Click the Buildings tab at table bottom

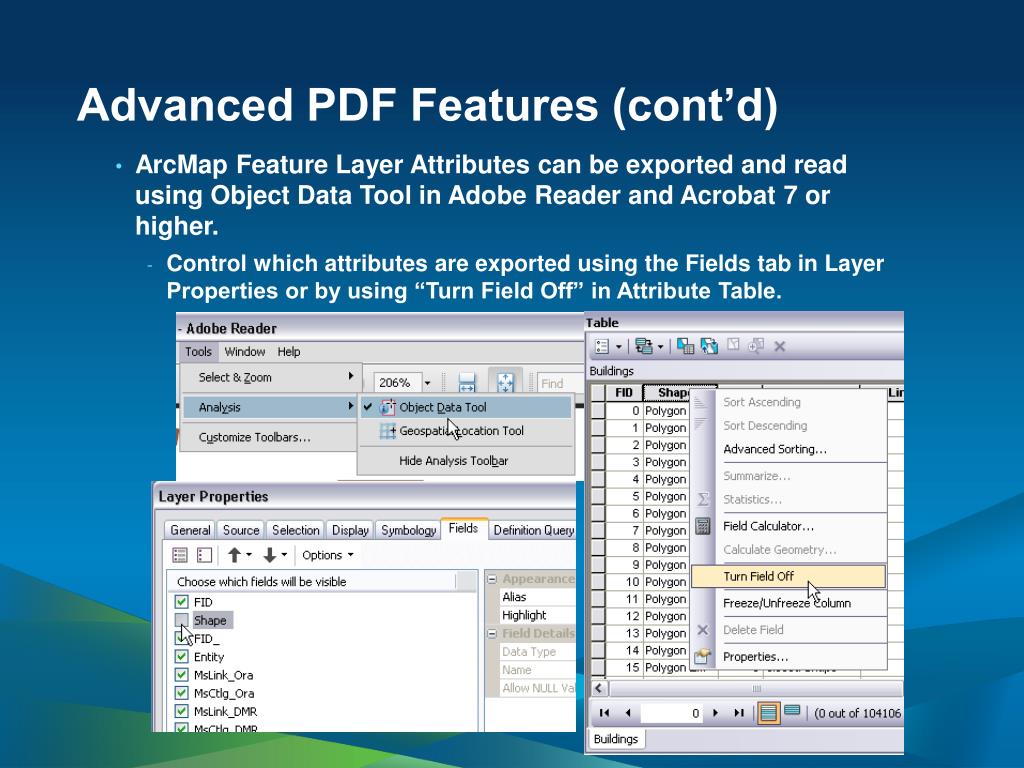tap(616, 739)
